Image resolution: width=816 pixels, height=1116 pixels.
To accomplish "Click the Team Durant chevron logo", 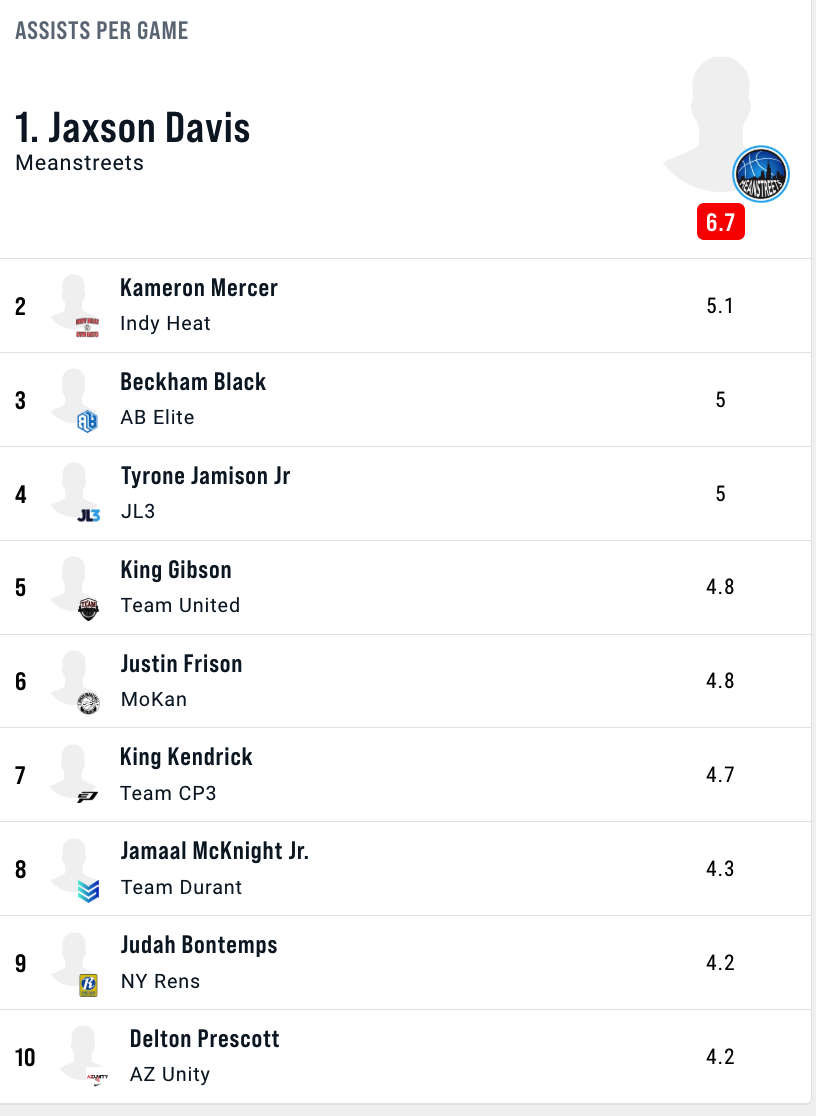I will pos(88,891).
